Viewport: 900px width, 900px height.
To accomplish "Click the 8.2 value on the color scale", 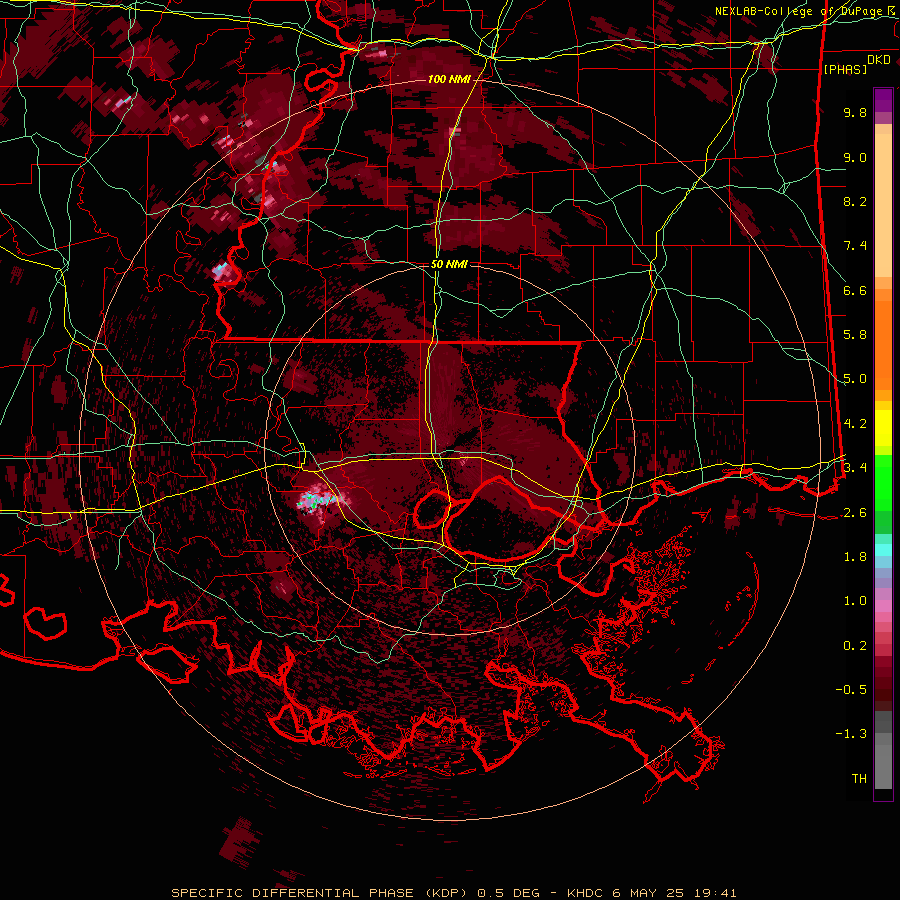I will pos(855,201).
